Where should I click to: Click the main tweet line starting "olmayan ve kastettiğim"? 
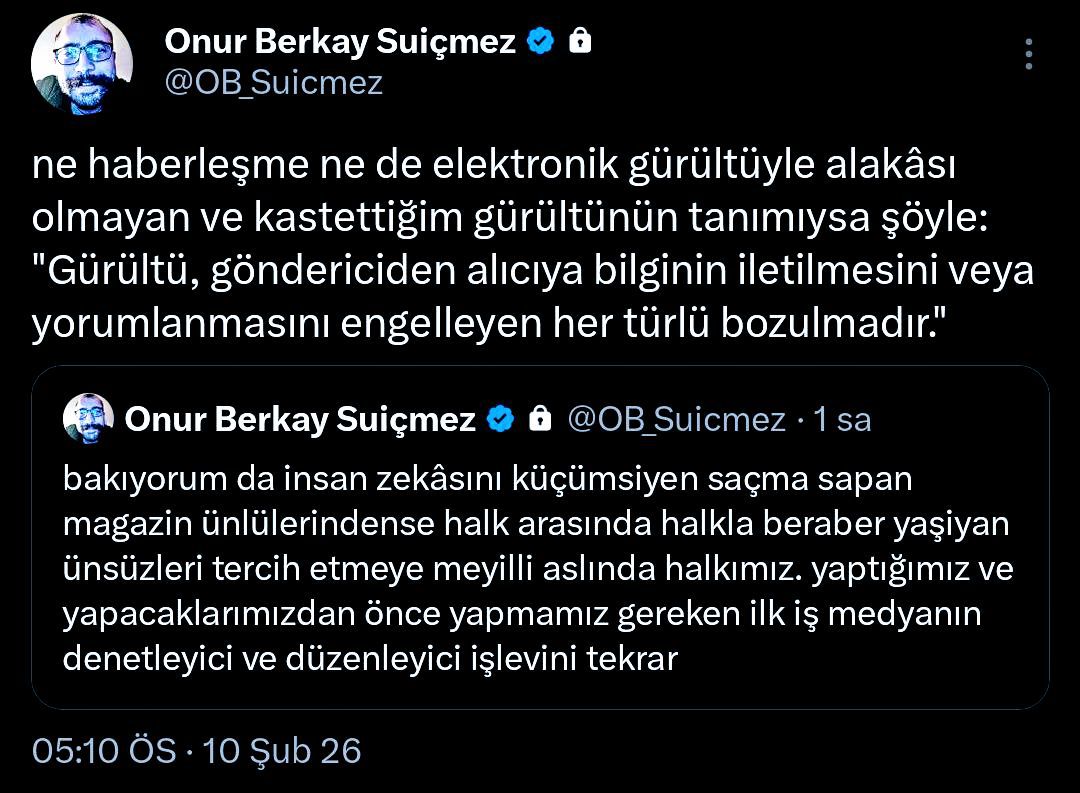click(x=510, y=220)
